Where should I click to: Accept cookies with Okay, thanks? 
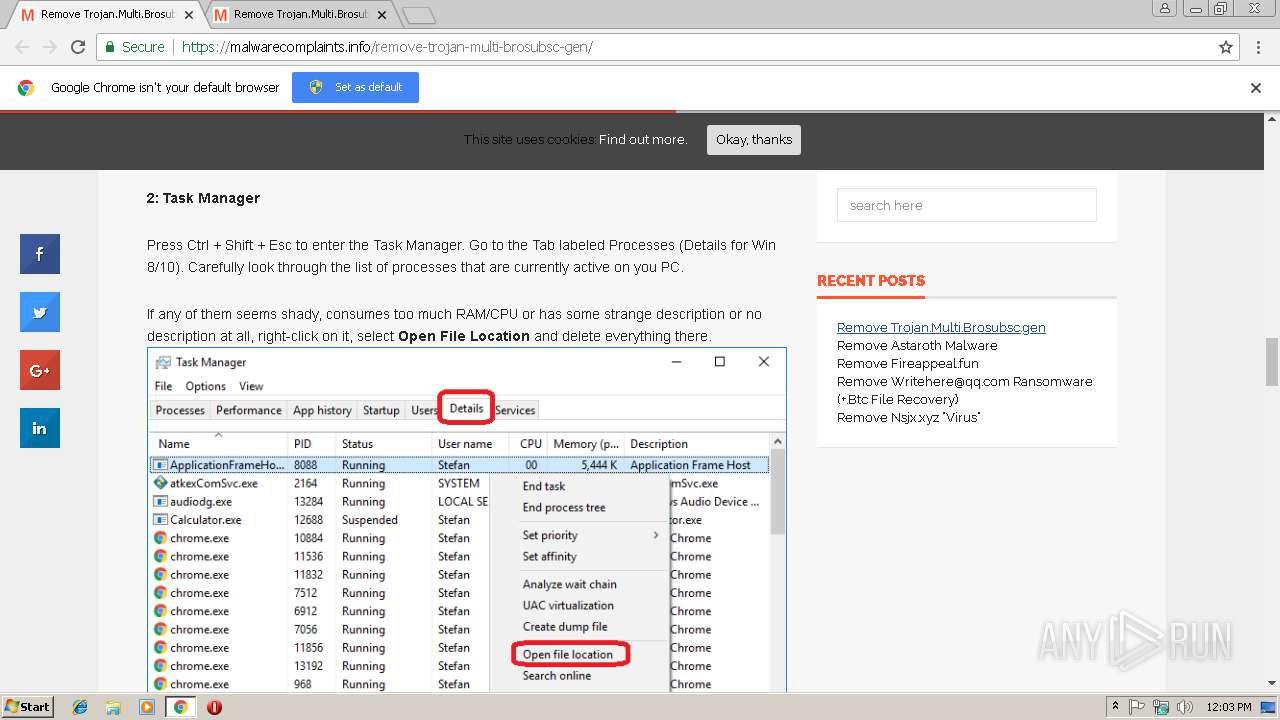pyautogui.click(x=754, y=140)
